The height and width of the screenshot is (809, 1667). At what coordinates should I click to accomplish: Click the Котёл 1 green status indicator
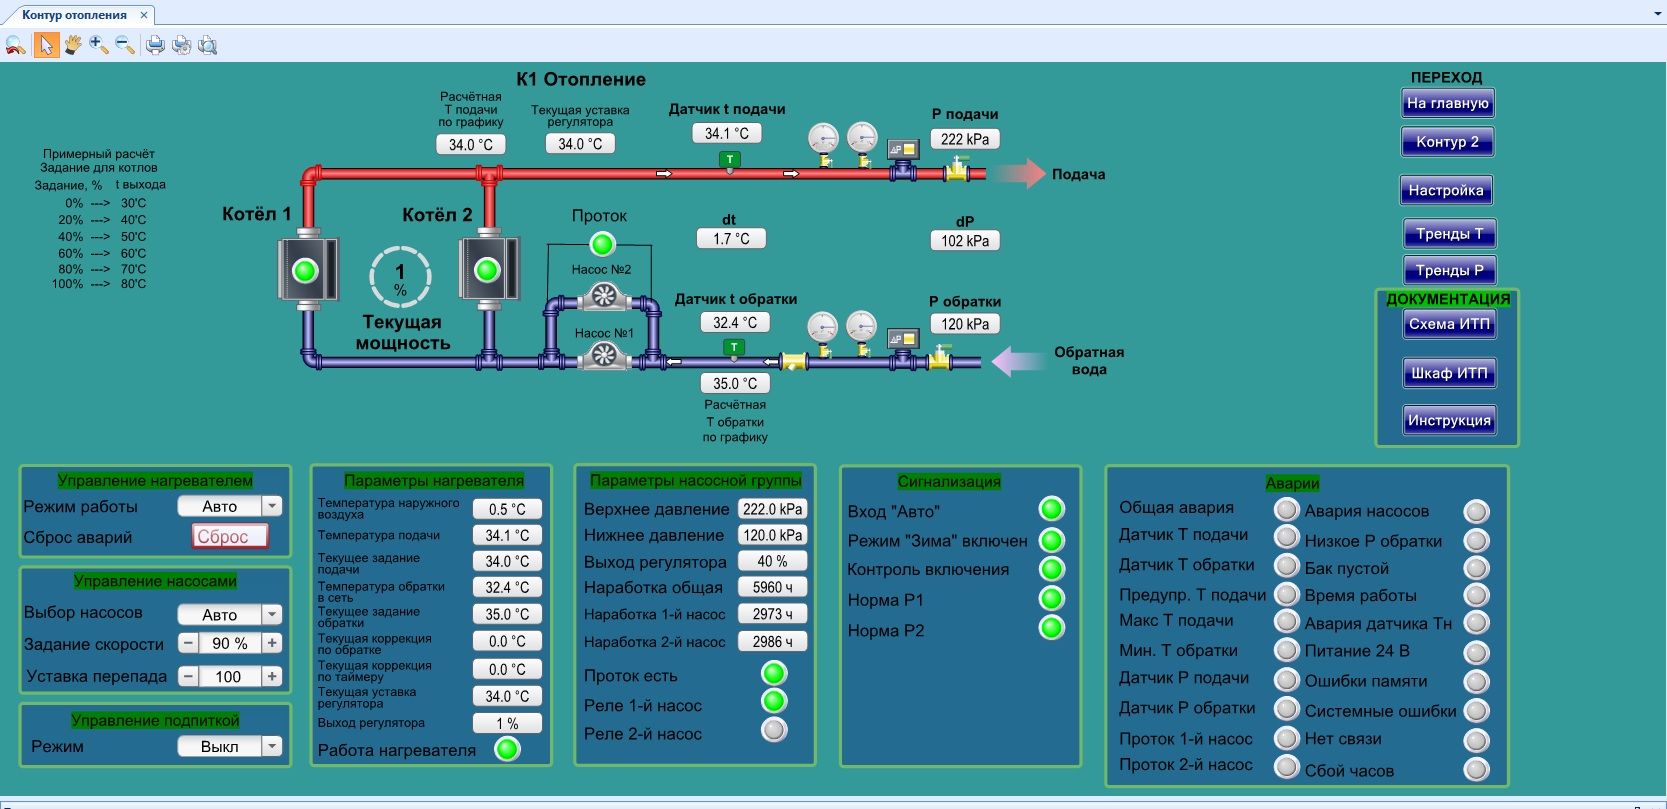tap(305, 270)
